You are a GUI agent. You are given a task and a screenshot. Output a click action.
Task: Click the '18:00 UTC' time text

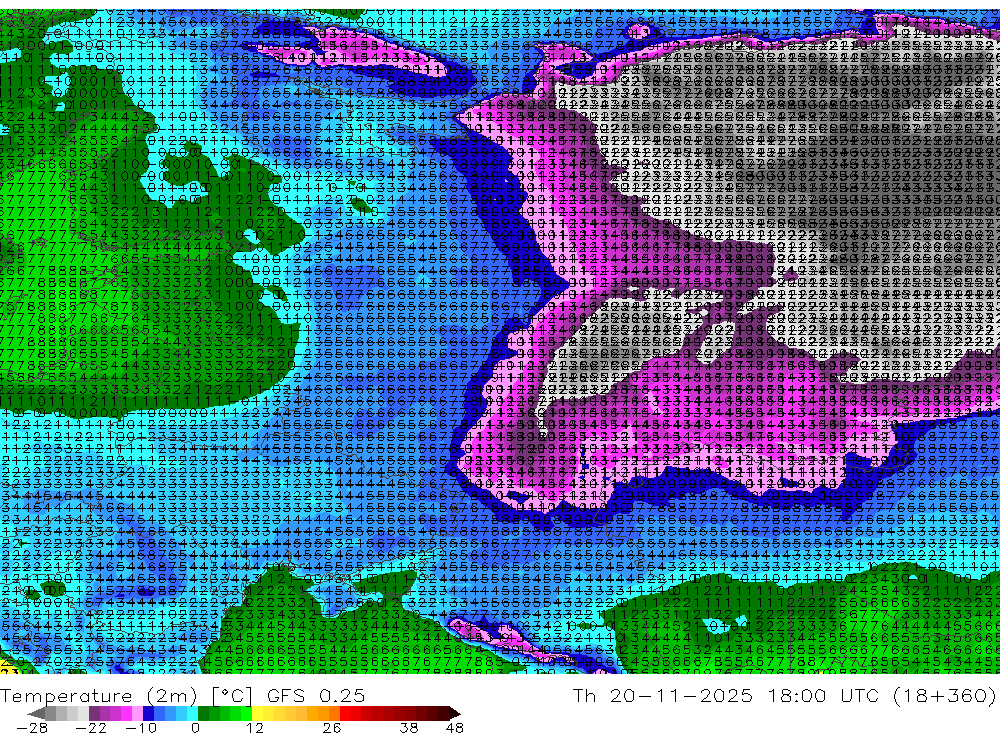pos(823,695)
